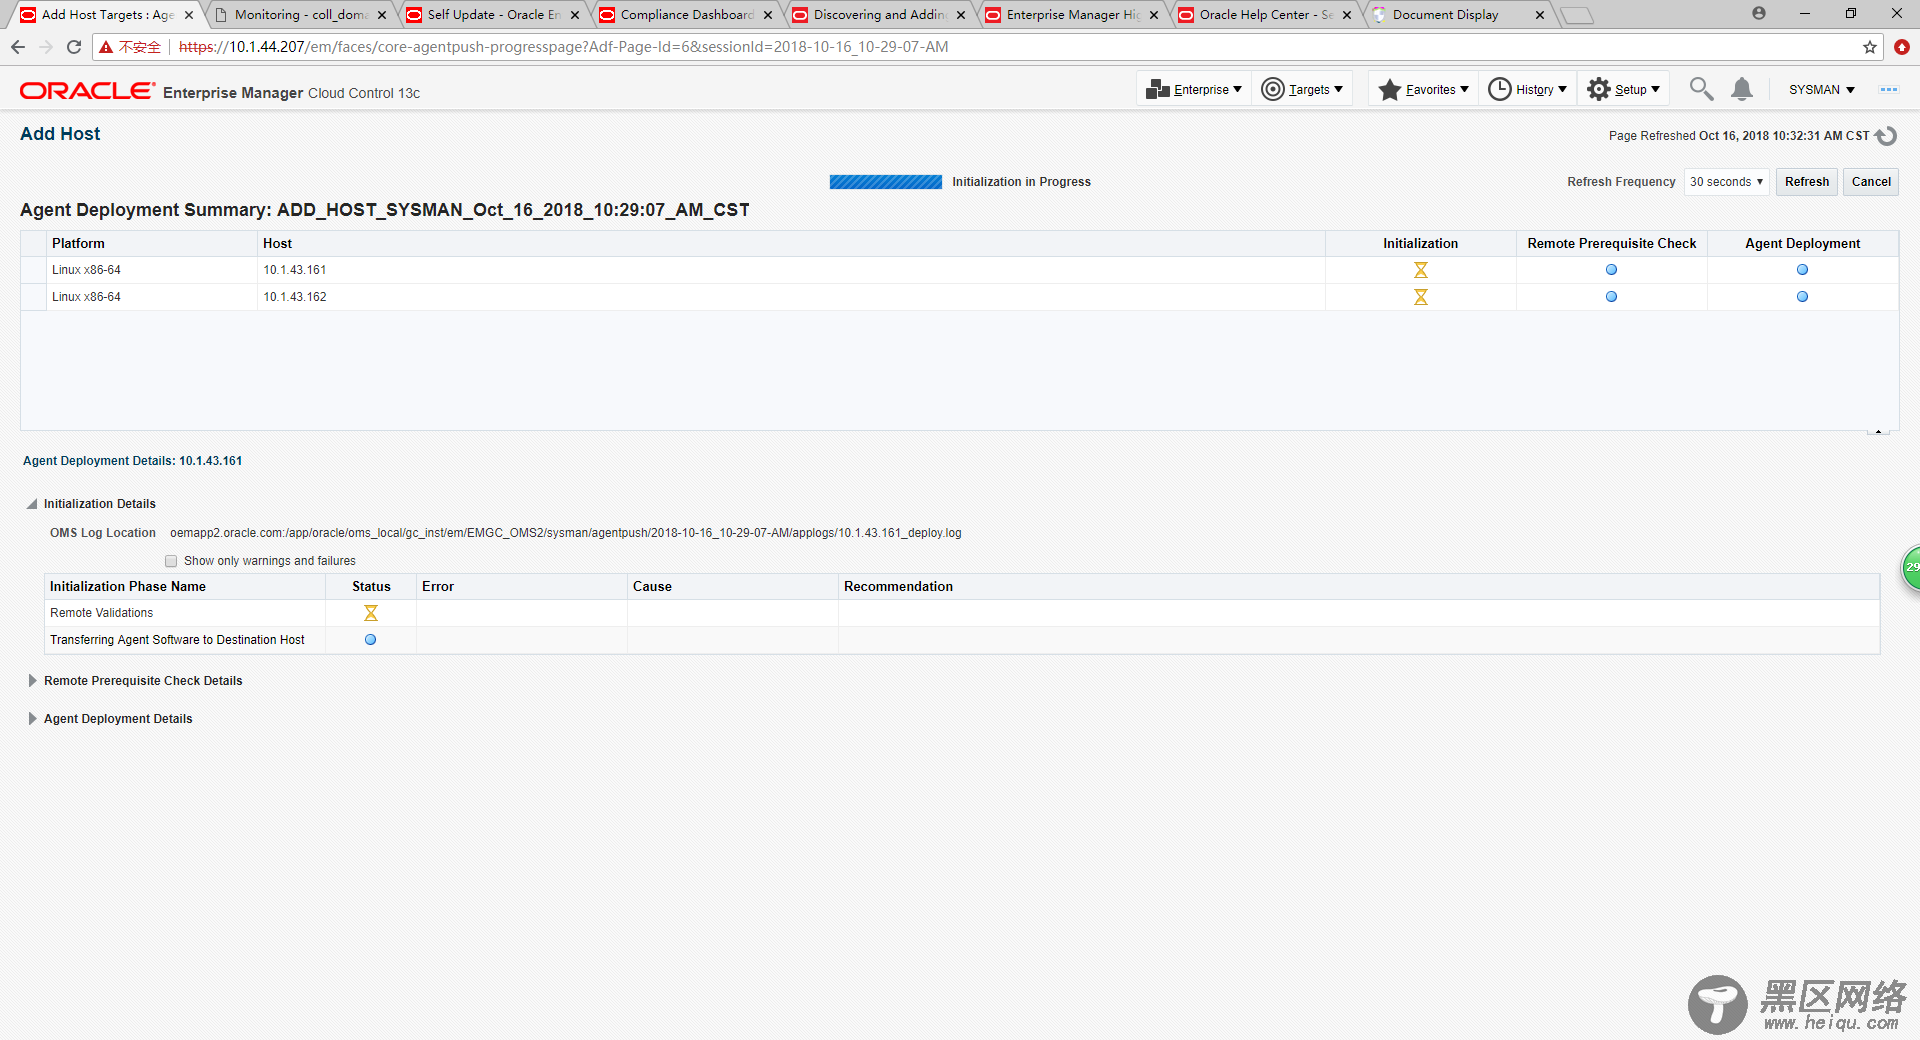Switch to Monitoring - coll_doma browser tab
Screen dimensions: 1920x1040
300,15
